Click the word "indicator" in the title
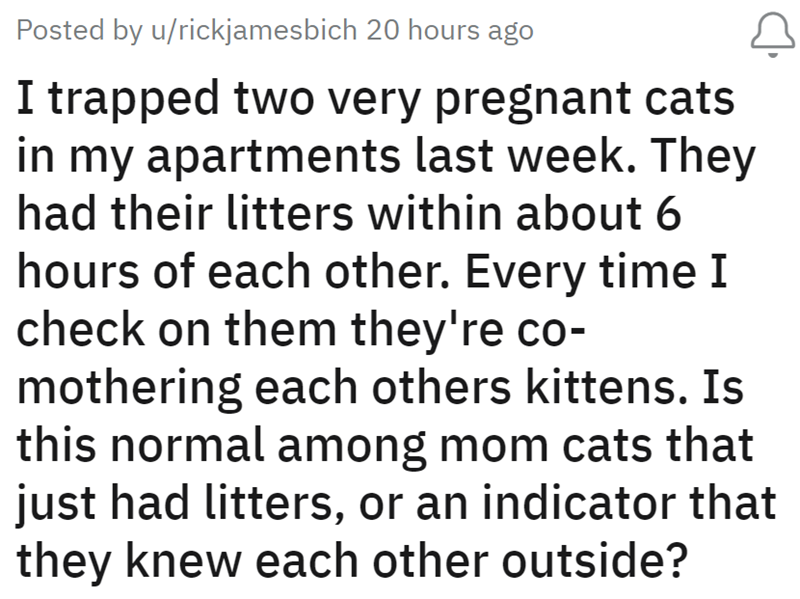This screenshot has height=599, width=800. point(602,498)
